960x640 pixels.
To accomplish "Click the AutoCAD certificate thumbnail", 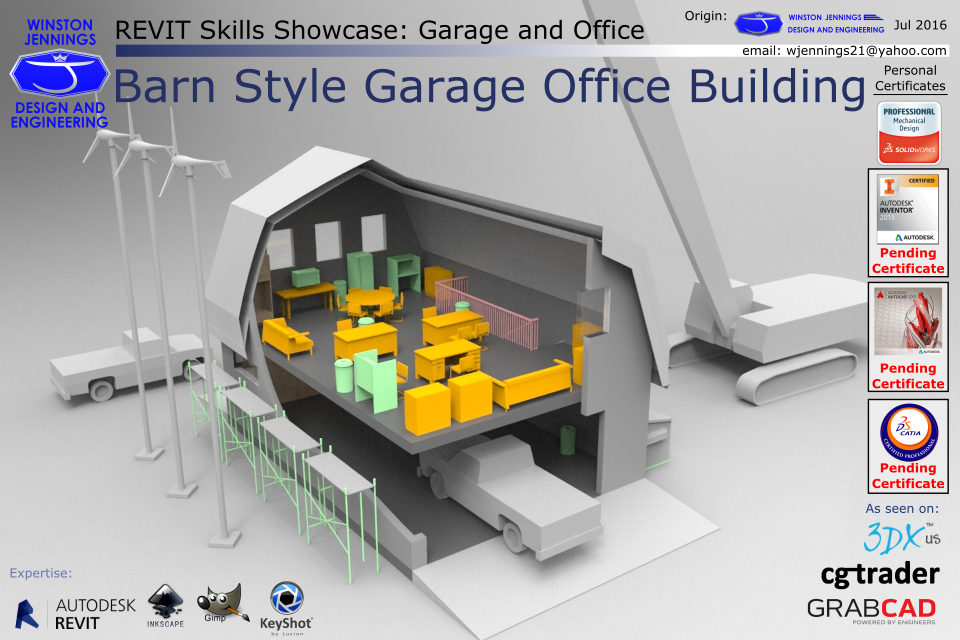I will click(908, 322).
